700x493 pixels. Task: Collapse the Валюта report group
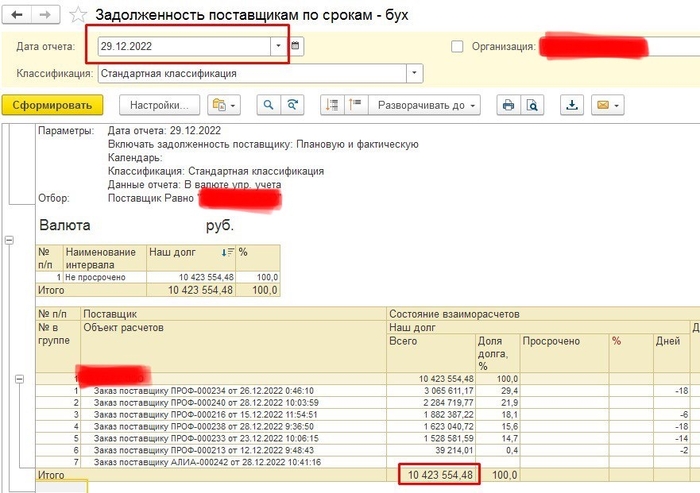(x=10, y=240)
